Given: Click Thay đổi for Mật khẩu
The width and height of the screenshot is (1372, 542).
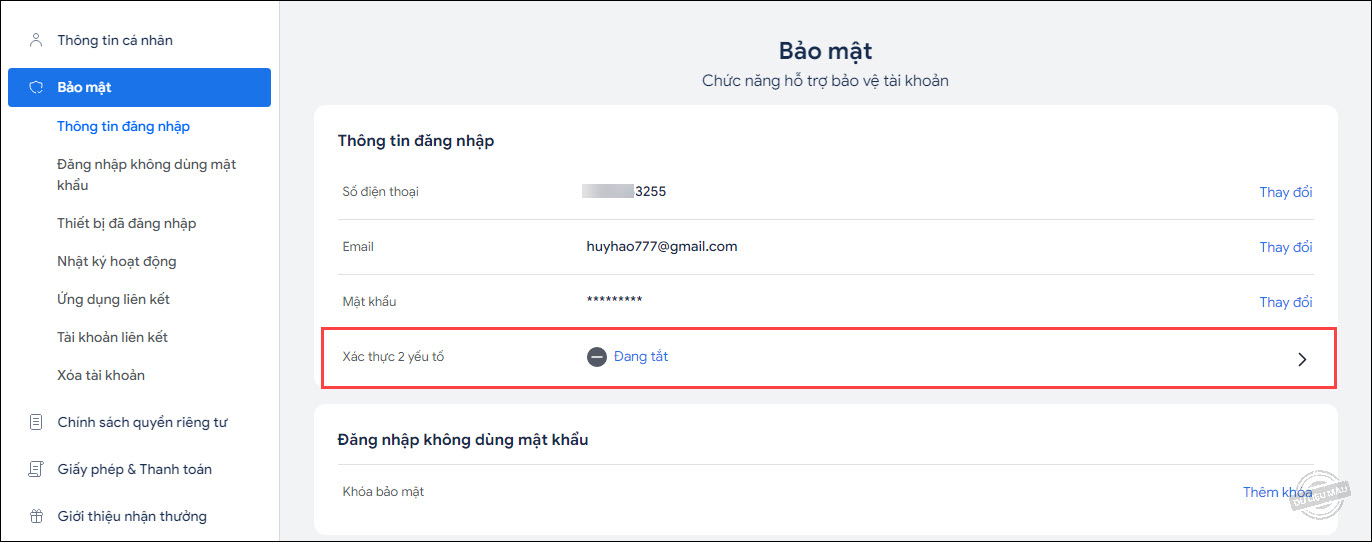Looking at the screenshot, I should [1286, 302].
